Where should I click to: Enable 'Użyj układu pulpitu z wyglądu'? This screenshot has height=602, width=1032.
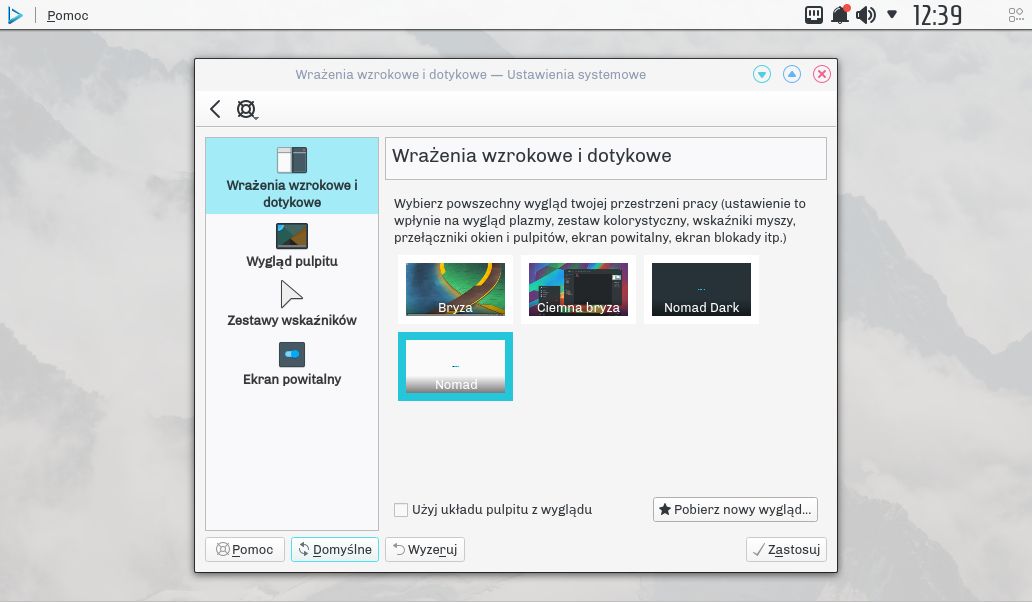coord(401,509)
